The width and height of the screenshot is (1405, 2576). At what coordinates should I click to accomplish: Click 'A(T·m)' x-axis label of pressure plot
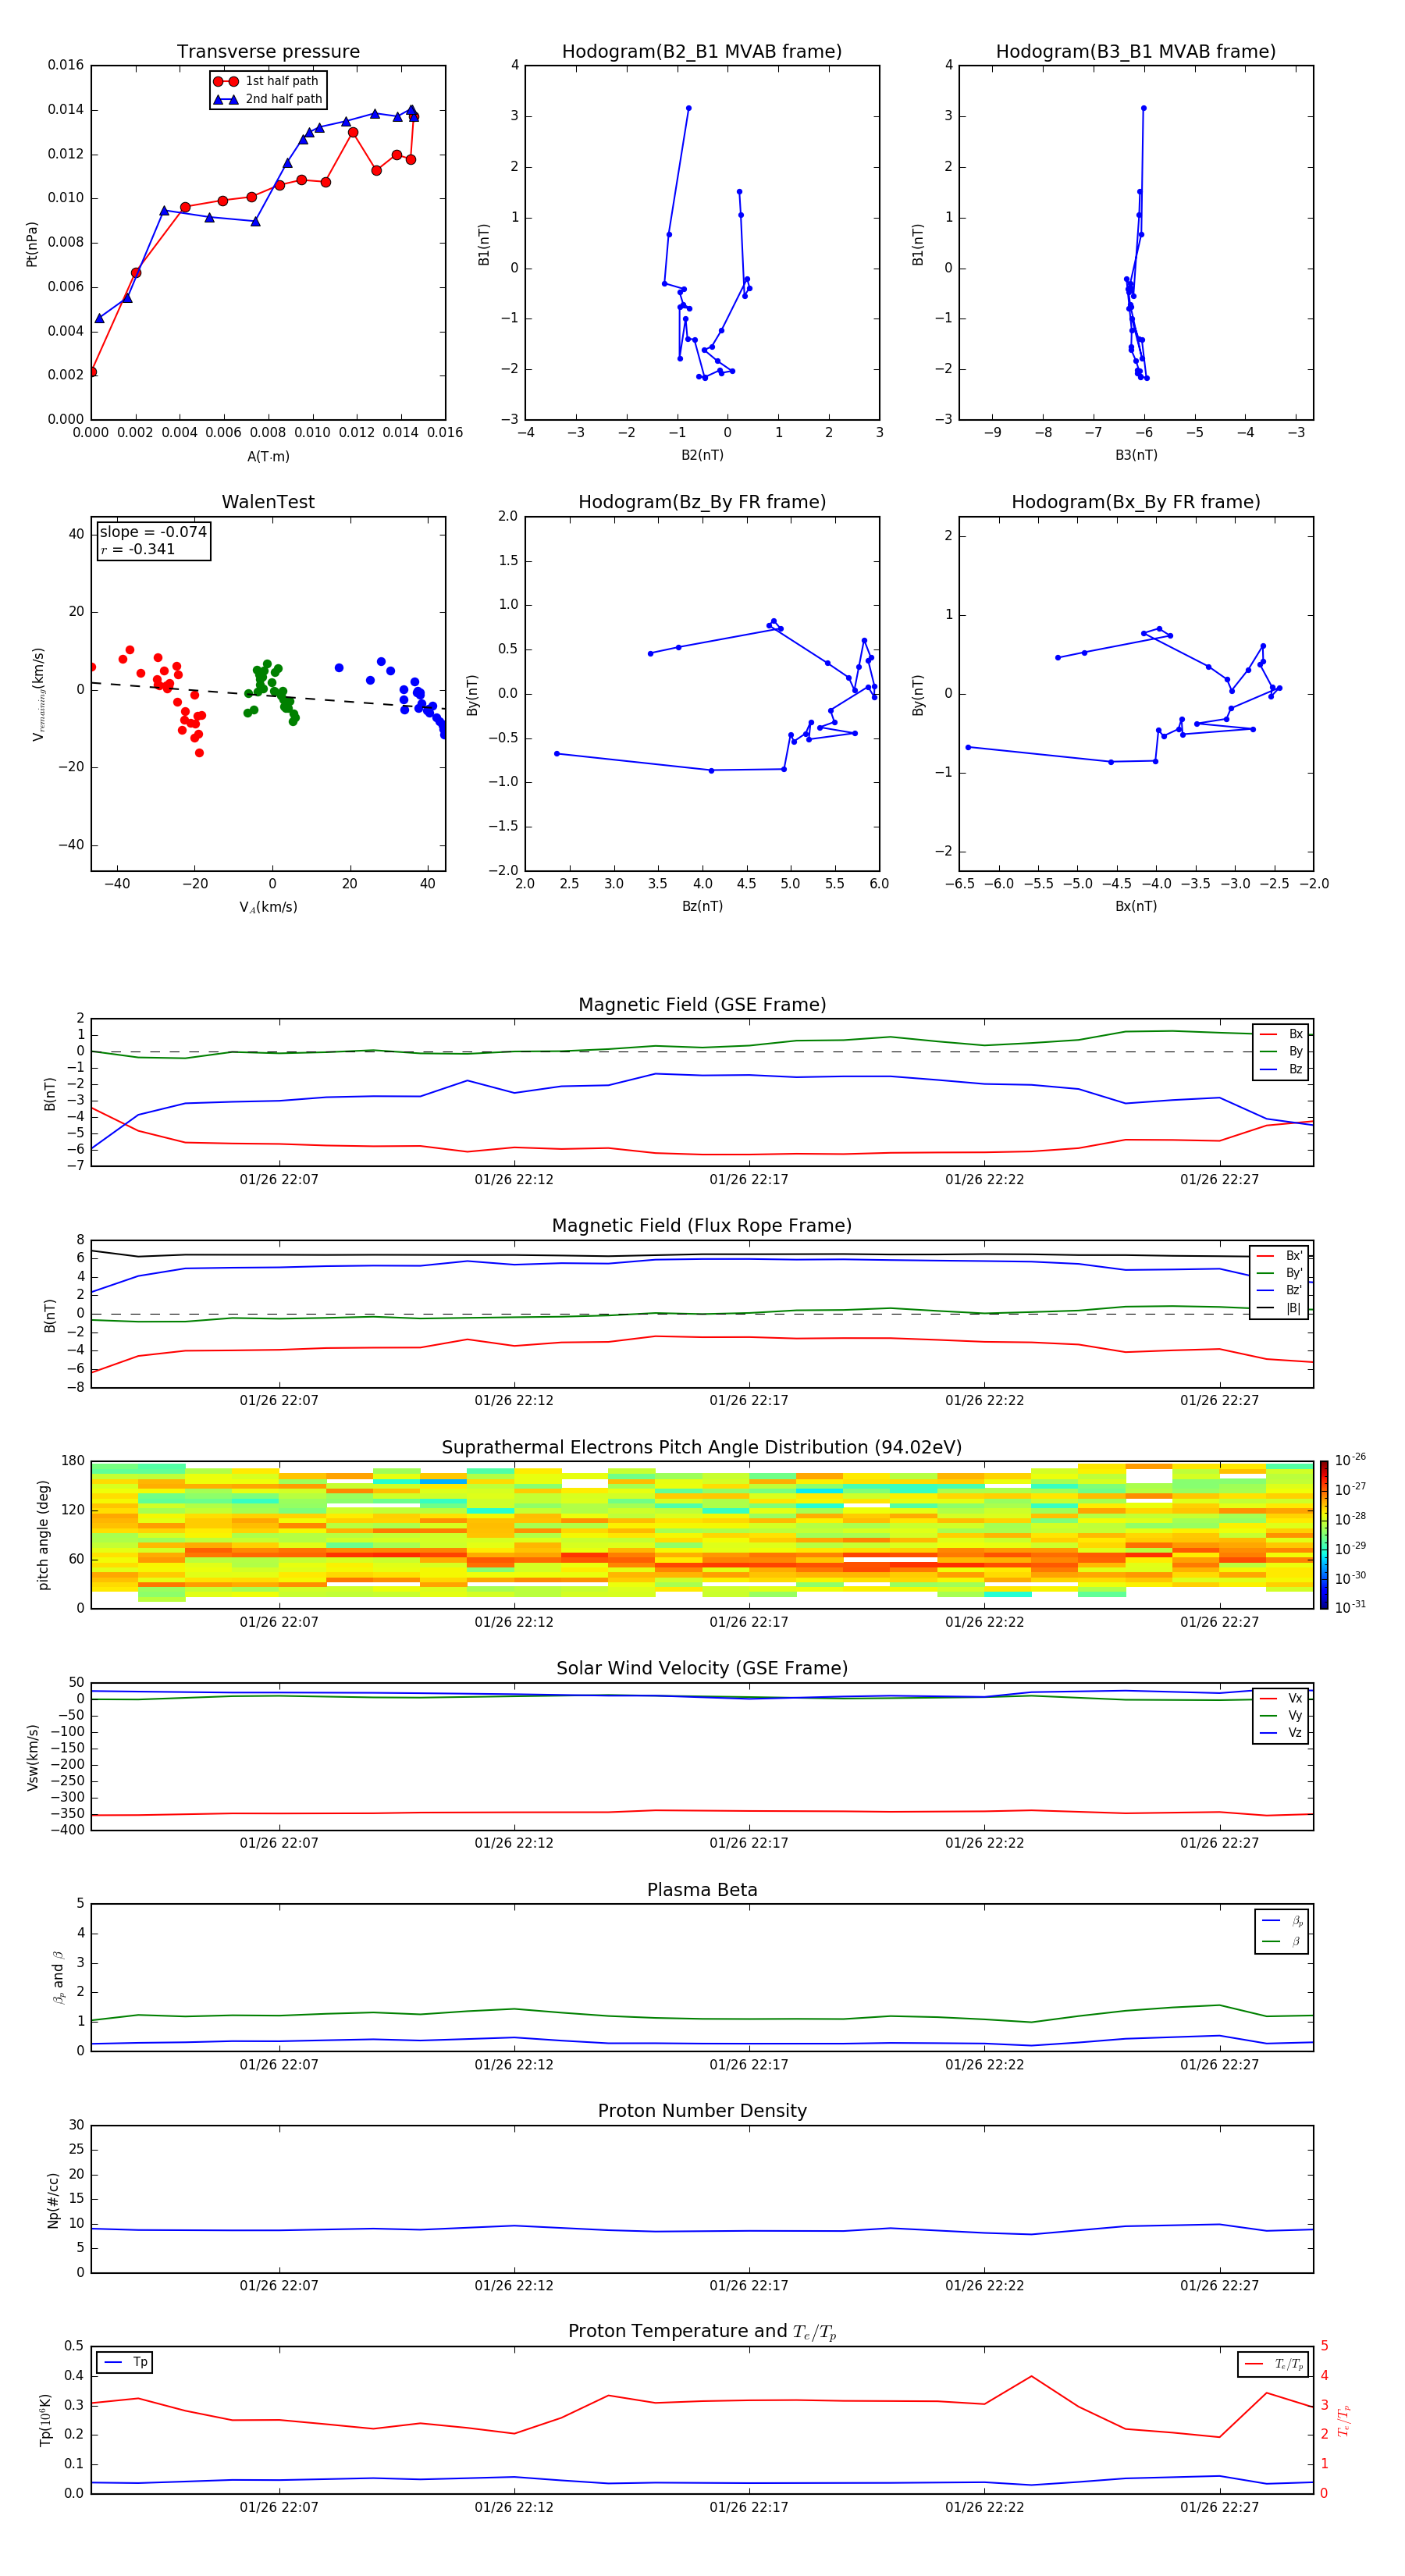(x=268, y=457)
